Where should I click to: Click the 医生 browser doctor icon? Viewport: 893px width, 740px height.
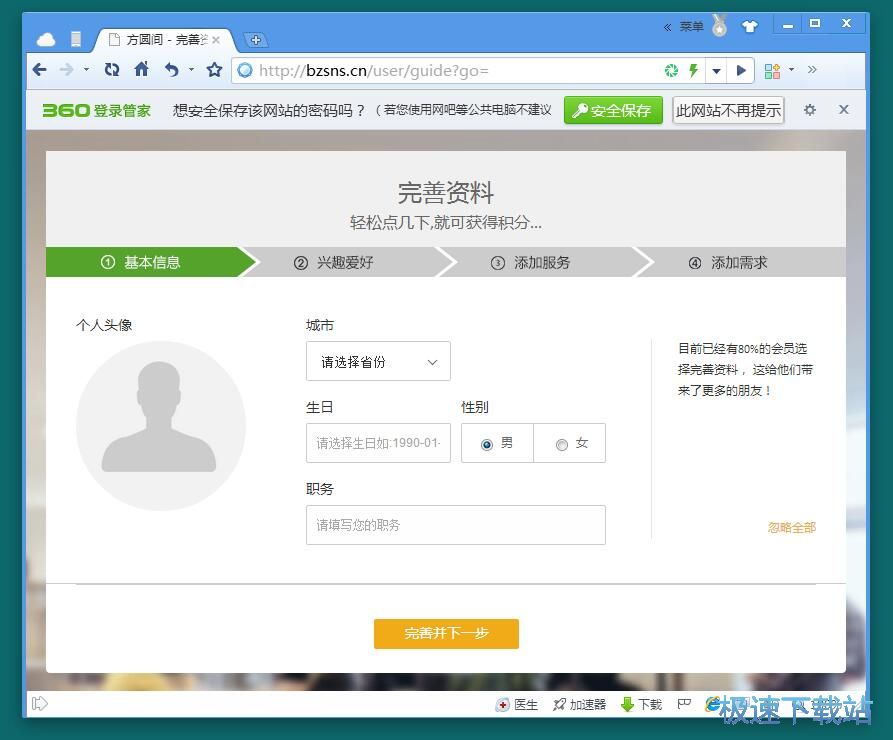[517, 704]
